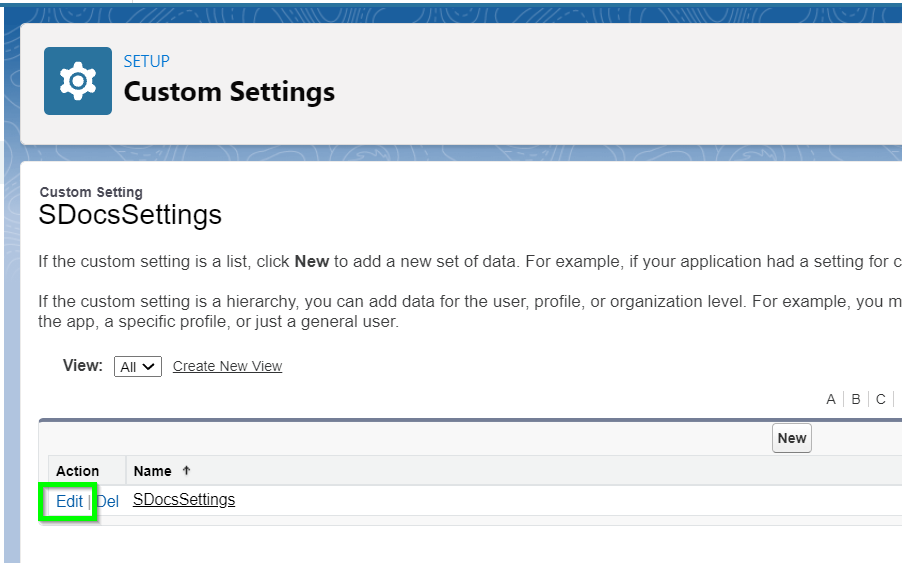The image size is (902, 563).
Task: Open the Create New View link
Action: click(227, 366)
